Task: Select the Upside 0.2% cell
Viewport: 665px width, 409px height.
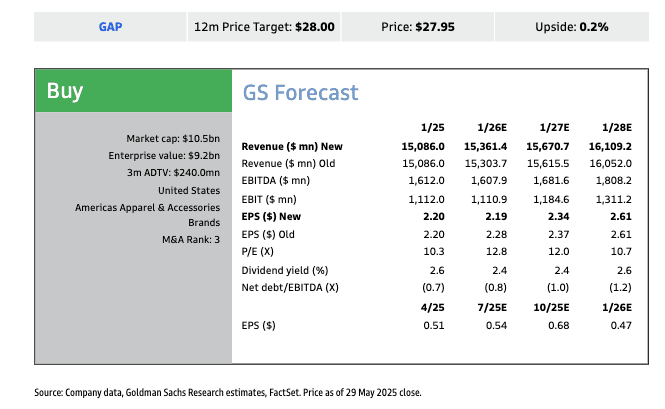Action: coord(572,26)
